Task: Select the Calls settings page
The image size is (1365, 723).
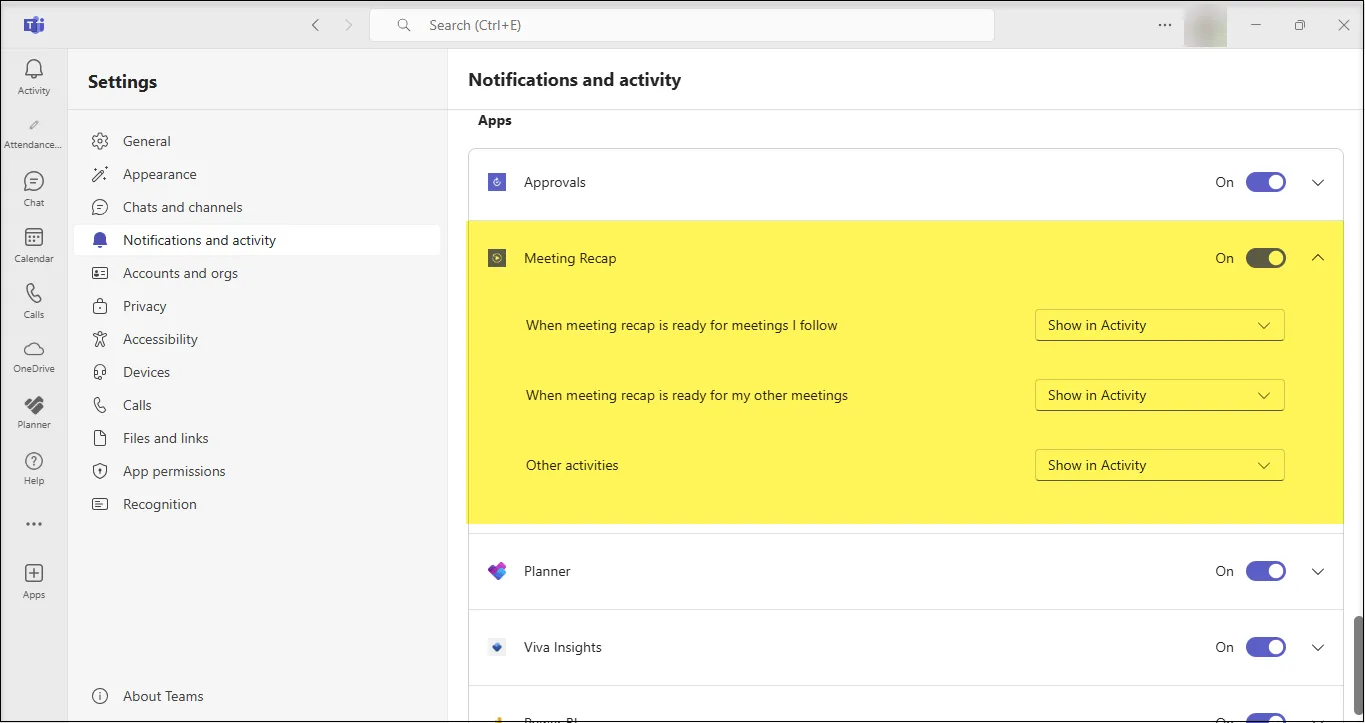Action: point(257,405)
